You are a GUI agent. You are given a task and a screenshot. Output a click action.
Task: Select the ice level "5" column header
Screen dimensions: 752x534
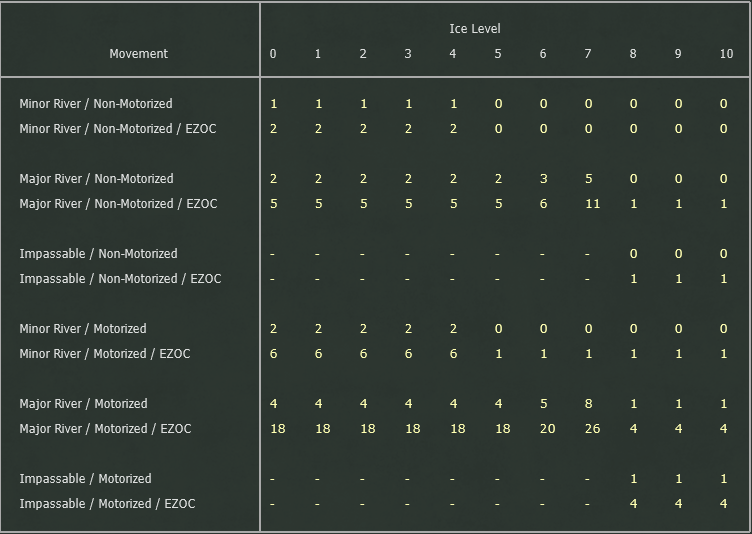(x=498, y=54)
